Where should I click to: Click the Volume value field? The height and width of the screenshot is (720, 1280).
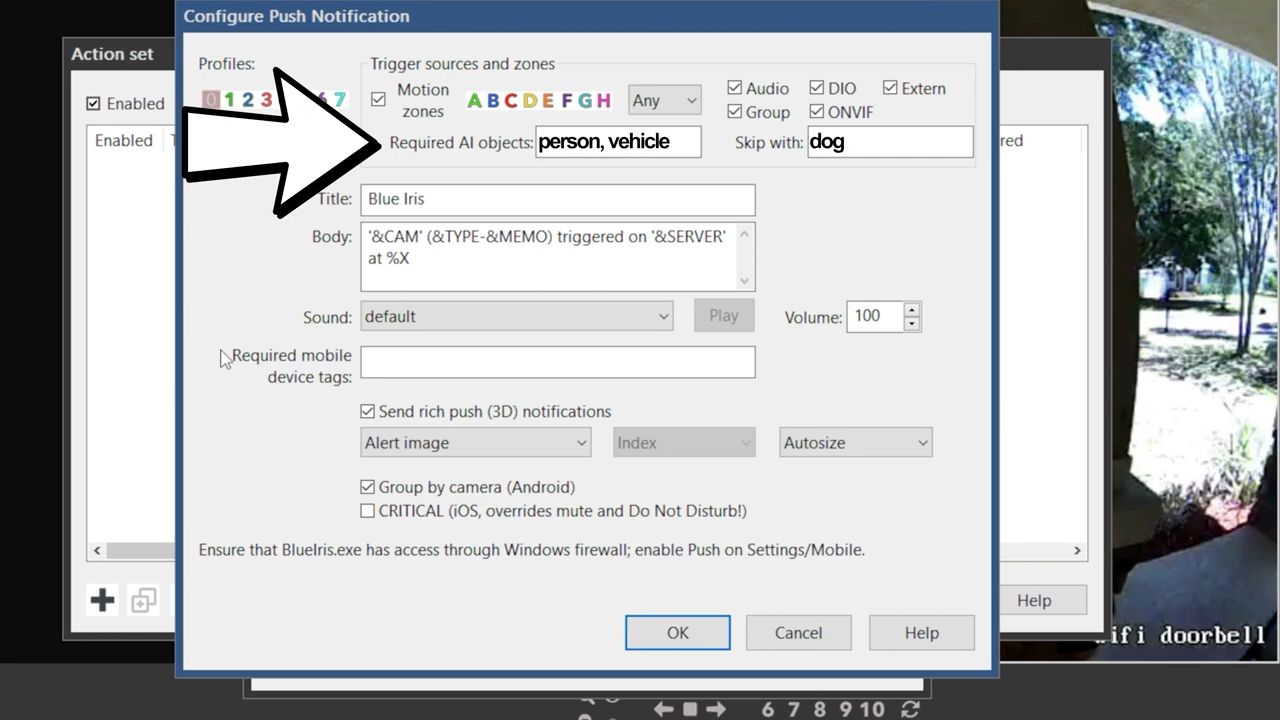(875, 316)
